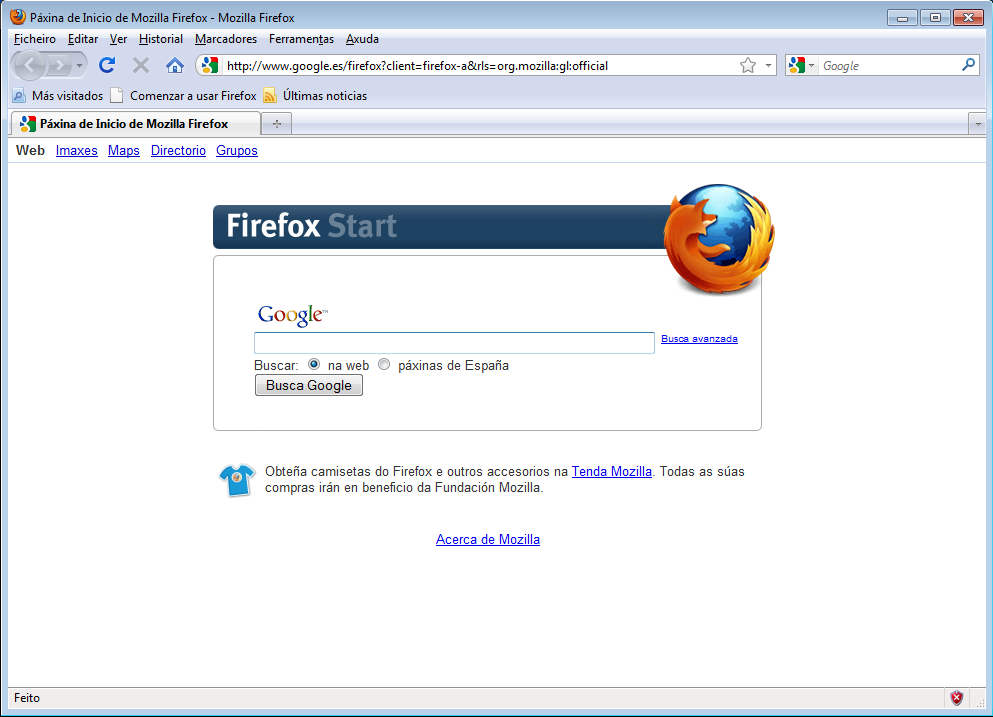Click the red shield icon in status bar
This screenshot has width=993, height=717.
[957, 698]
